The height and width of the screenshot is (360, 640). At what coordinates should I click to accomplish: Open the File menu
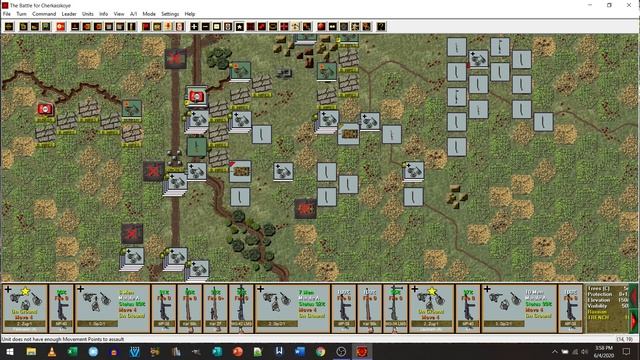pyautogui.click(x=7, y=14)
